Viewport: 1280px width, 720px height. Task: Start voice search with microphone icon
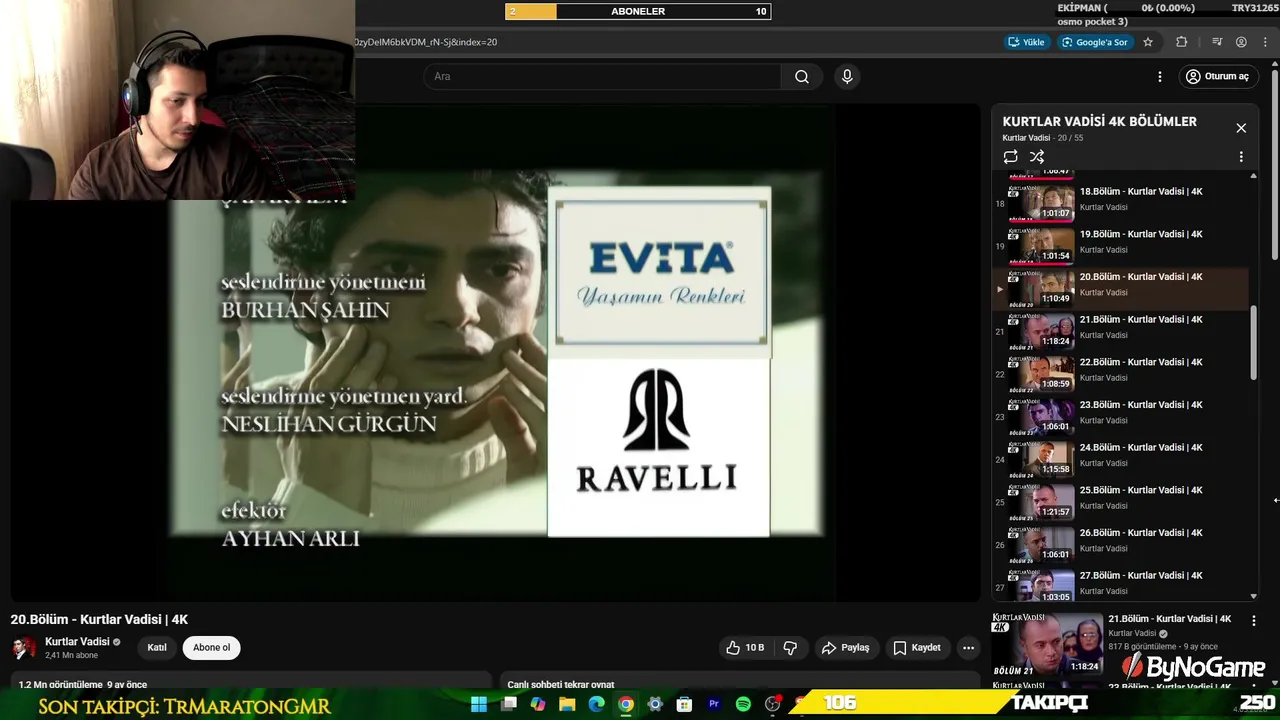[847, 77]
